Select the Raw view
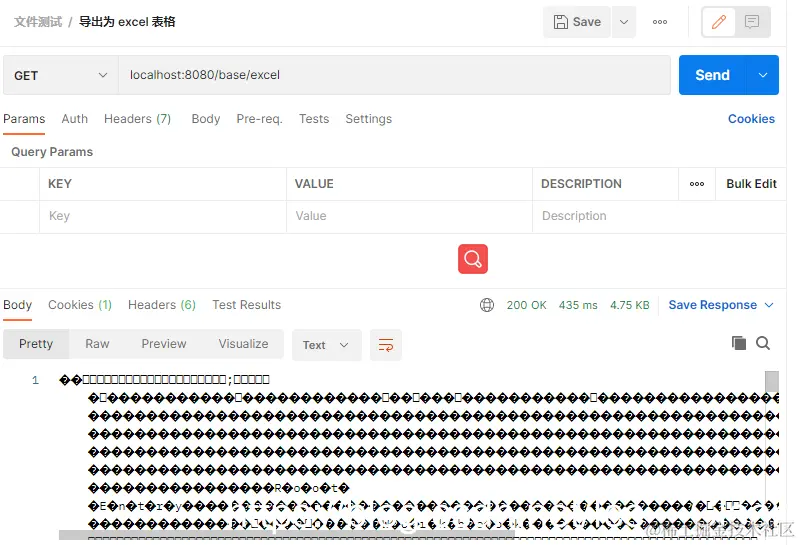 [x=97, y=344]
